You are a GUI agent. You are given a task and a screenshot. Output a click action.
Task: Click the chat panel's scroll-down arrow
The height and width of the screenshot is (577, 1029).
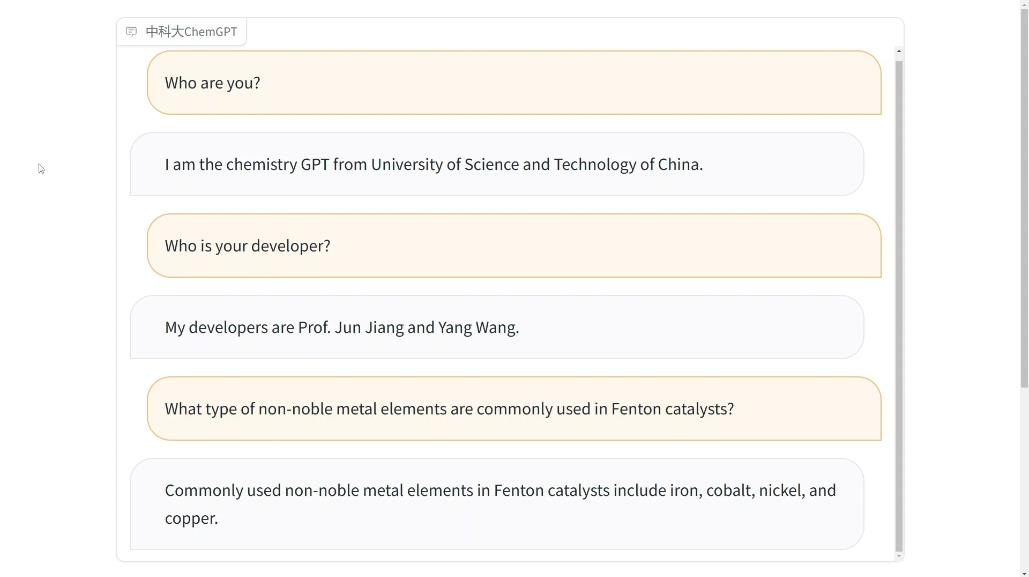[898, 556]
